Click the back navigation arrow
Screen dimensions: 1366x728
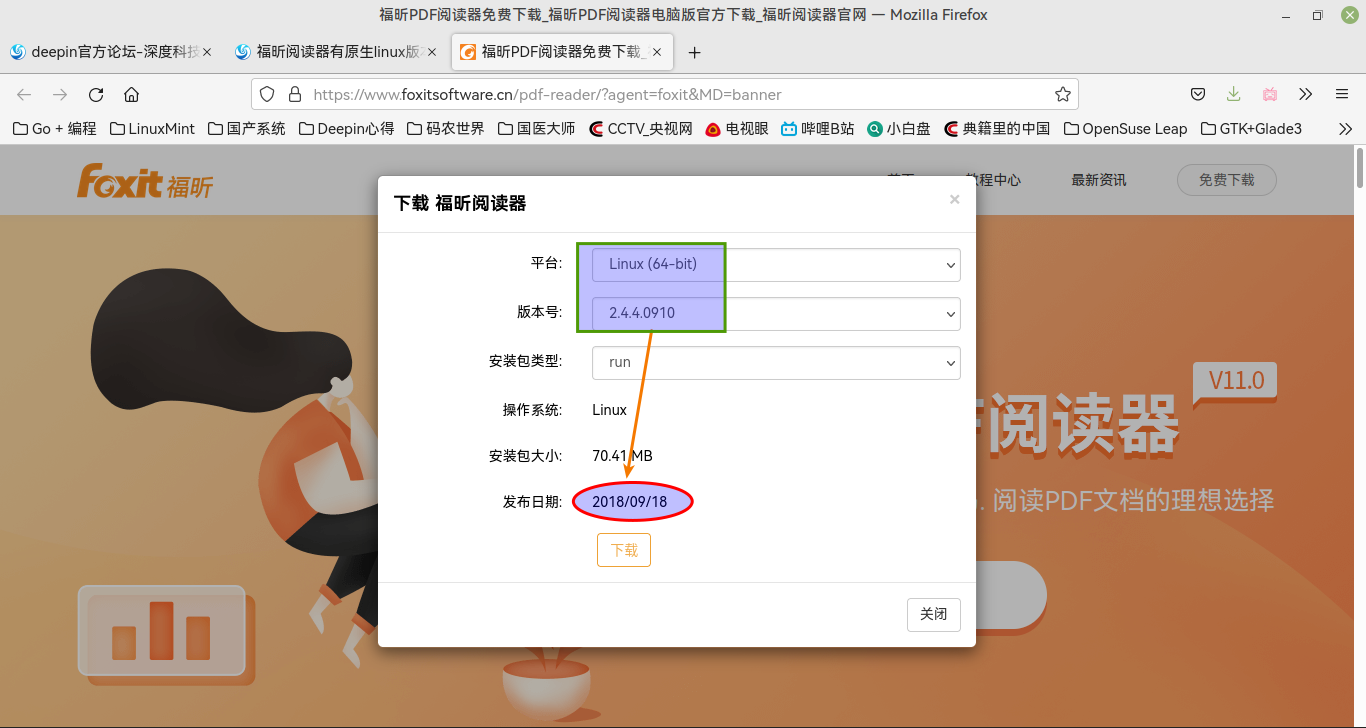(23, 93)
